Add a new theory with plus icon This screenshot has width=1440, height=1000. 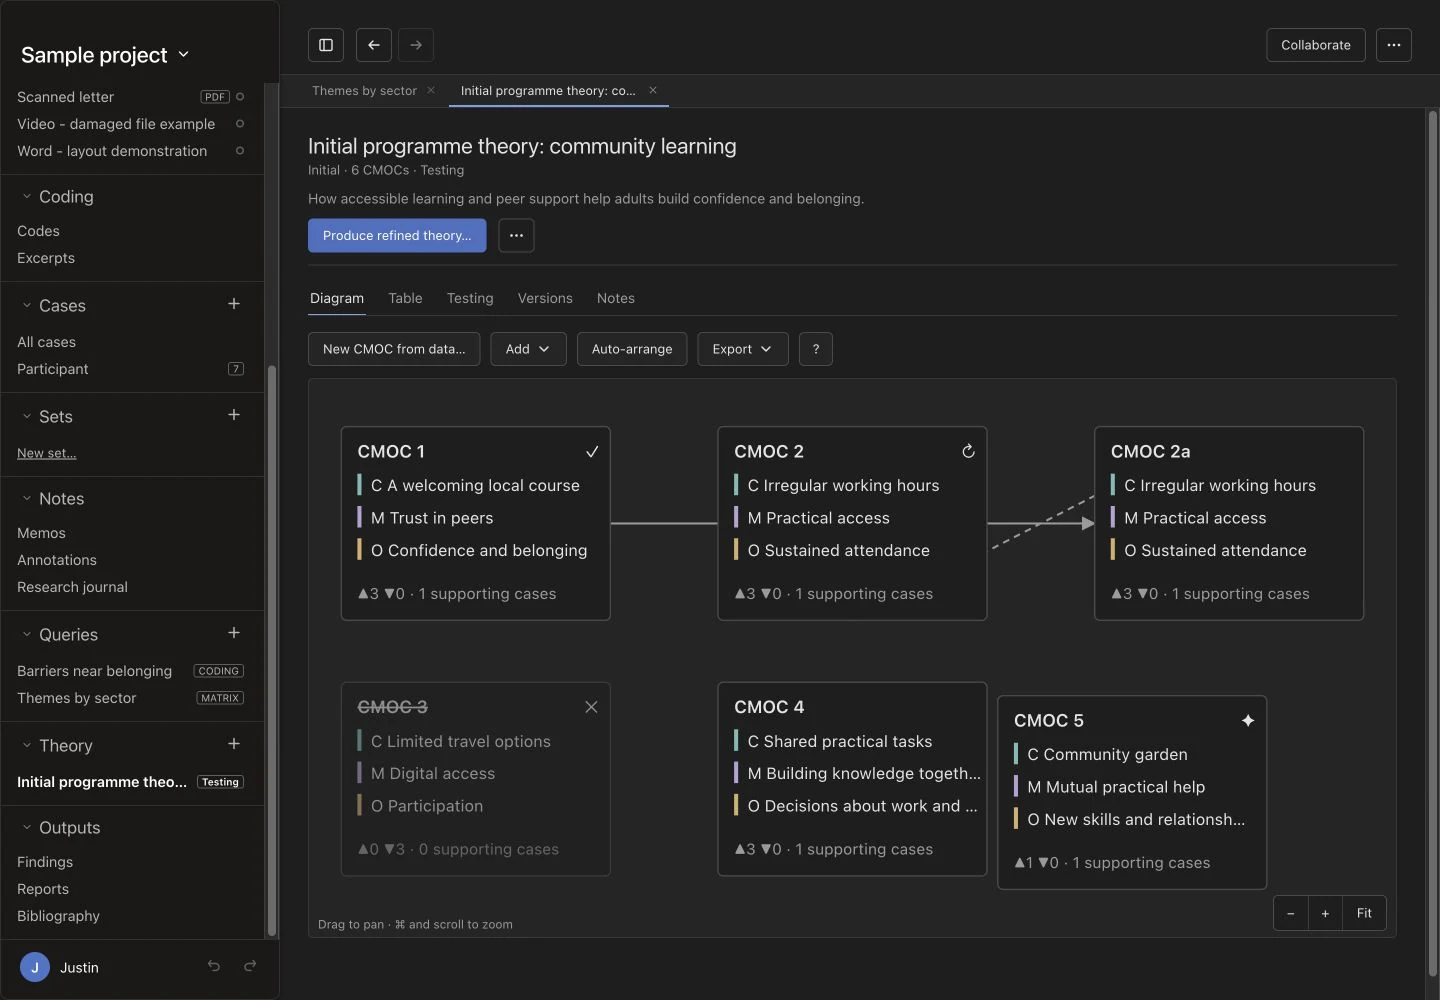point(234,744)
